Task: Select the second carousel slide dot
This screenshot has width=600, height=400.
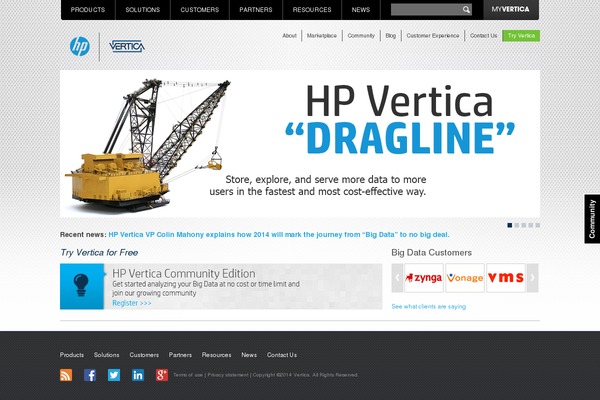Action: 517,225
